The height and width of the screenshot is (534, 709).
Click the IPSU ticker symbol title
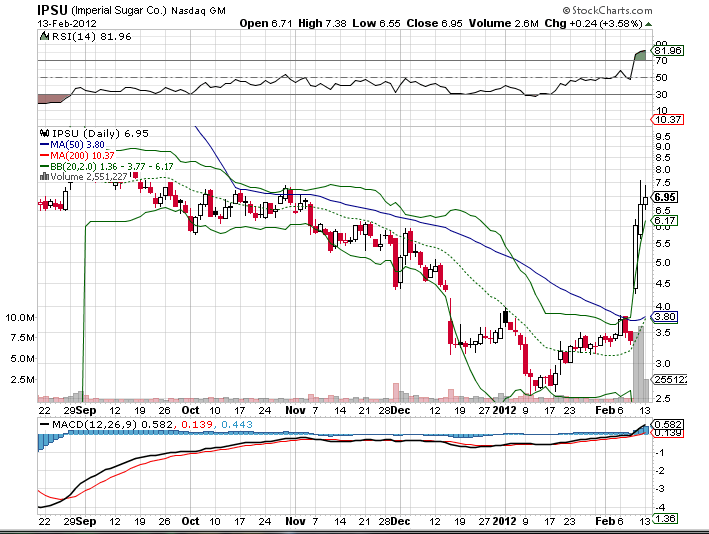[52, 9]
